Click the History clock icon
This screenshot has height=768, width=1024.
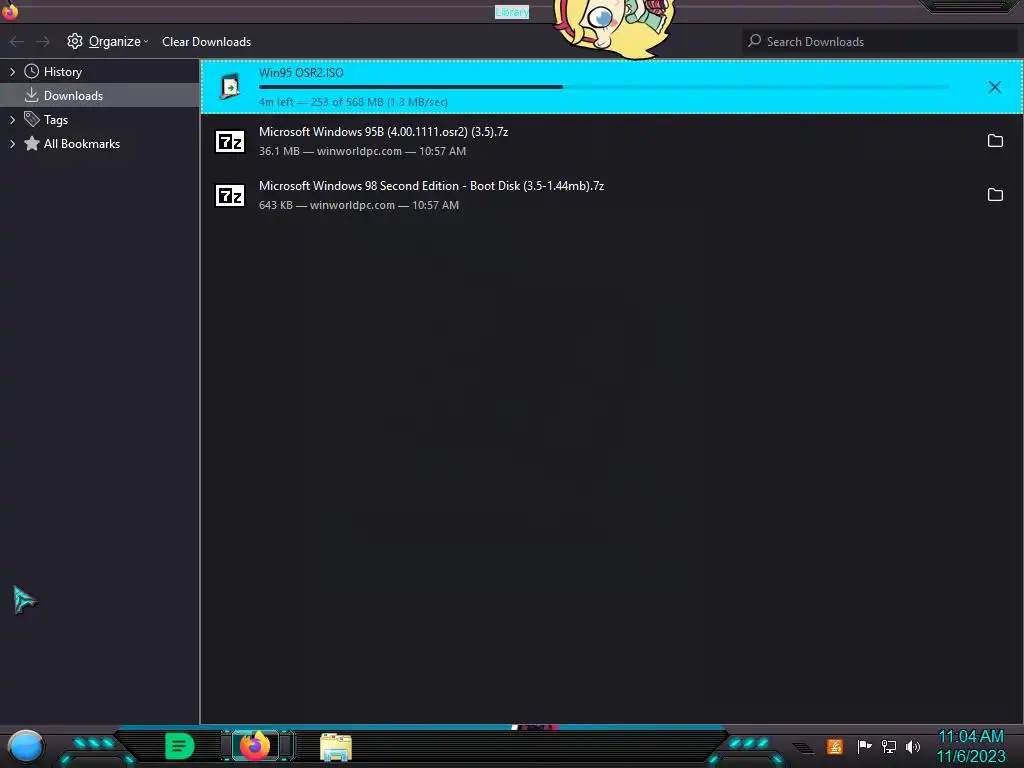pyautogui.click(x=31, y=71)
